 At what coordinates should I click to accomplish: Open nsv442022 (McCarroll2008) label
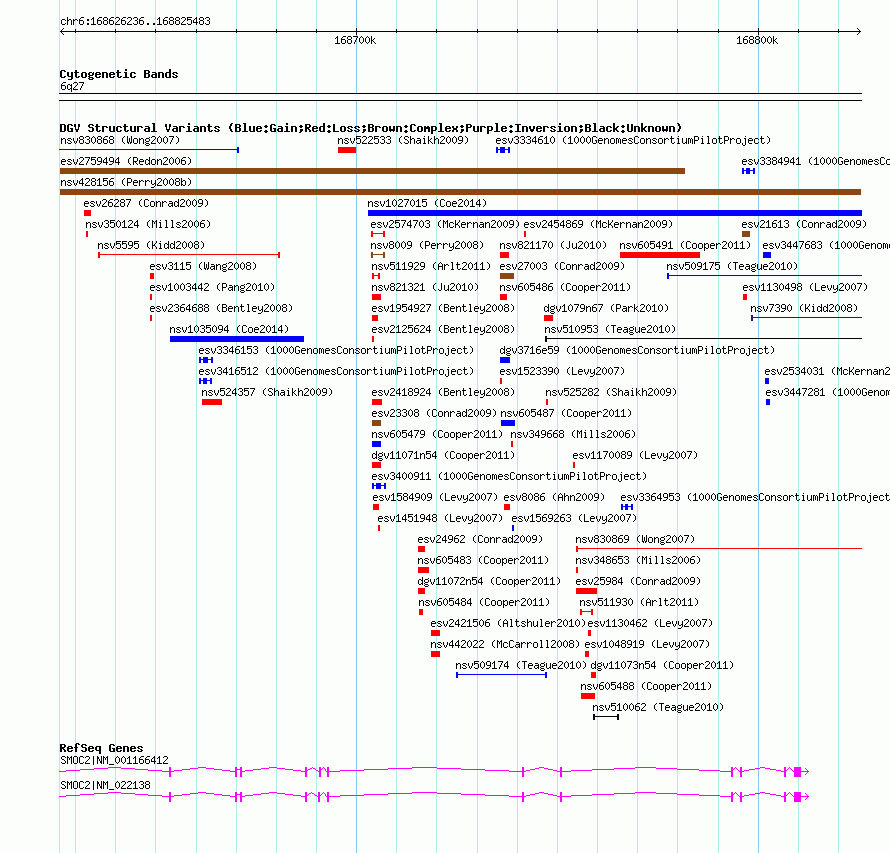[505, 644]
